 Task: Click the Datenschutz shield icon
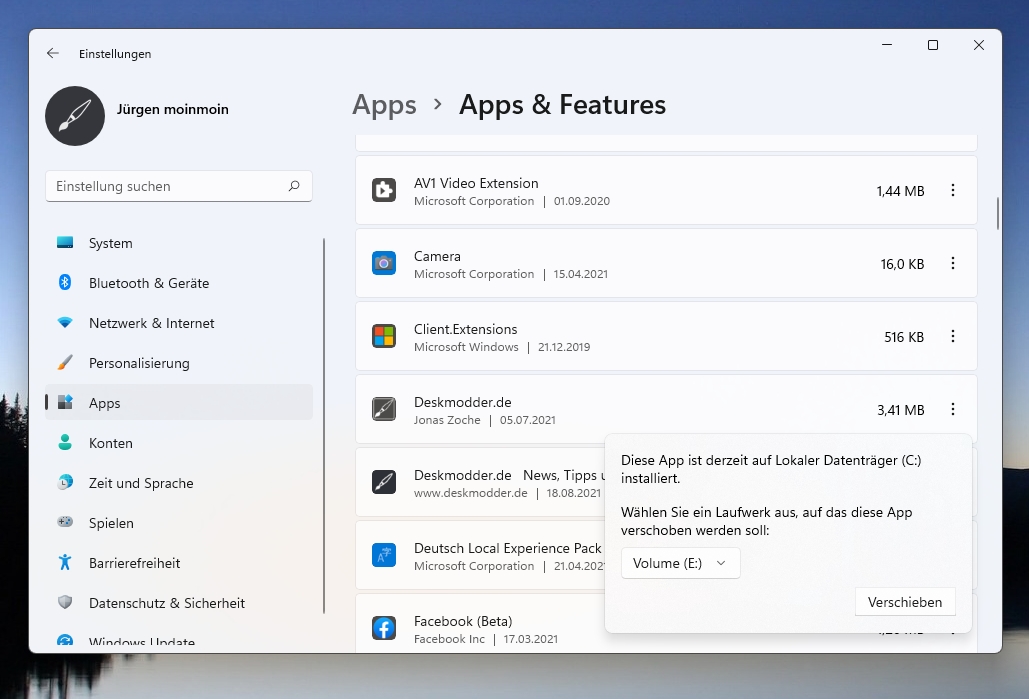click(x=65, y=603)
